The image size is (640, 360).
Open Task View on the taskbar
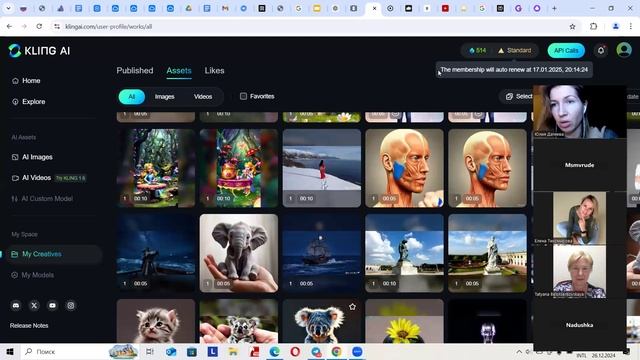150,351
